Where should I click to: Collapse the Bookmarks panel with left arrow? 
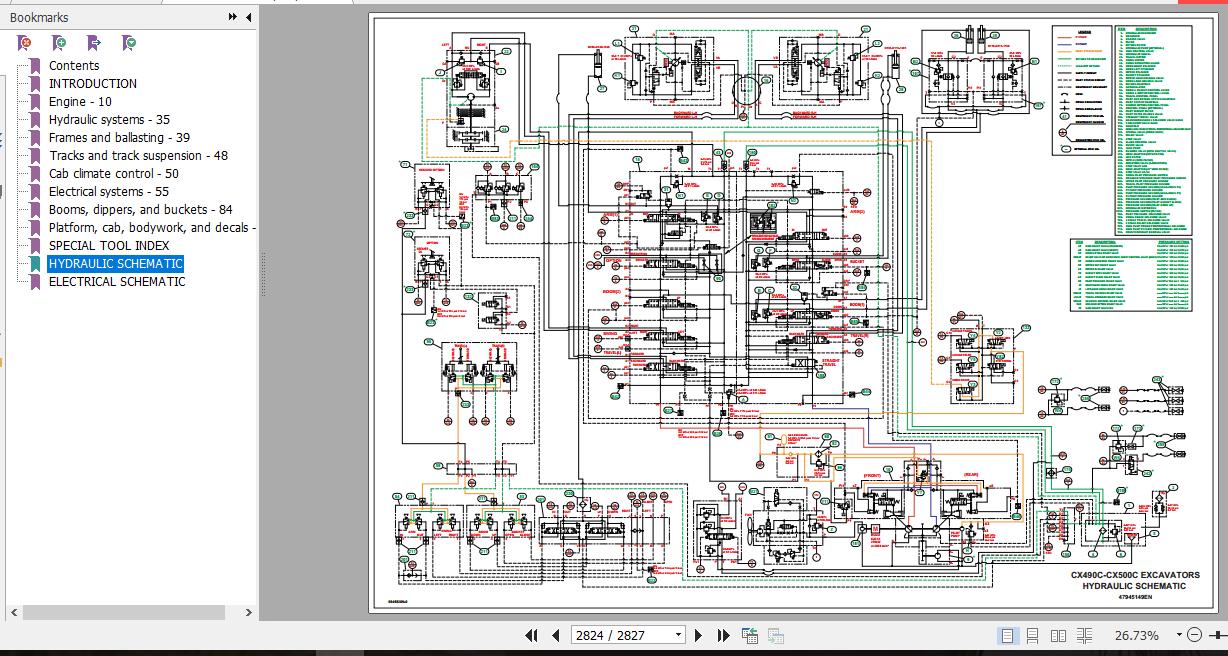(x=248, y=17)
